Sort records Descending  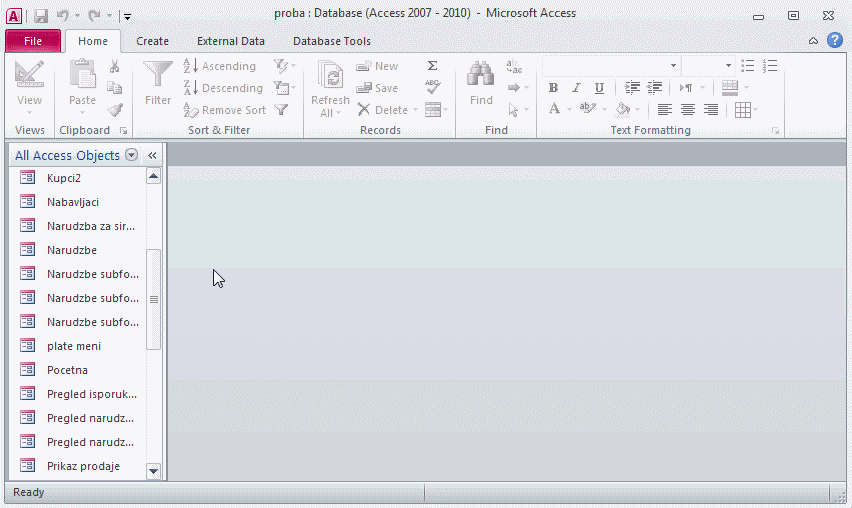(x=223, y=88)
